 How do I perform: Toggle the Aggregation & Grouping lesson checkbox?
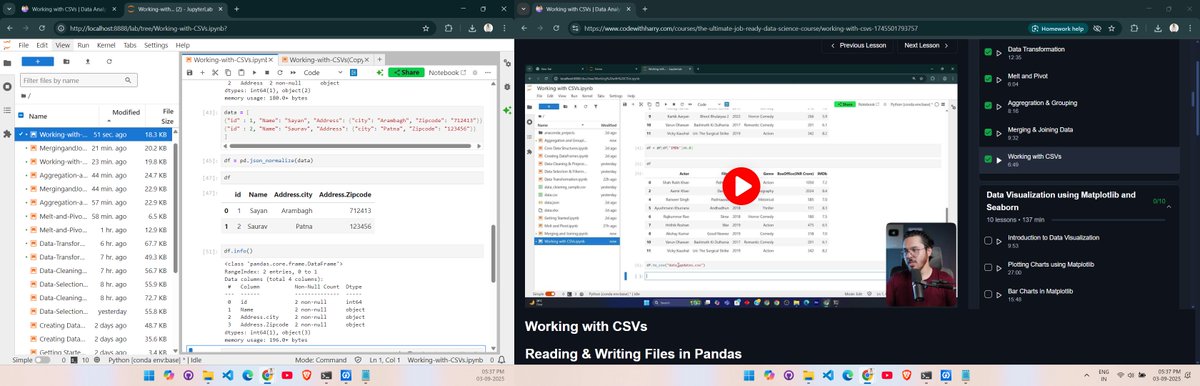pos(988,107)
